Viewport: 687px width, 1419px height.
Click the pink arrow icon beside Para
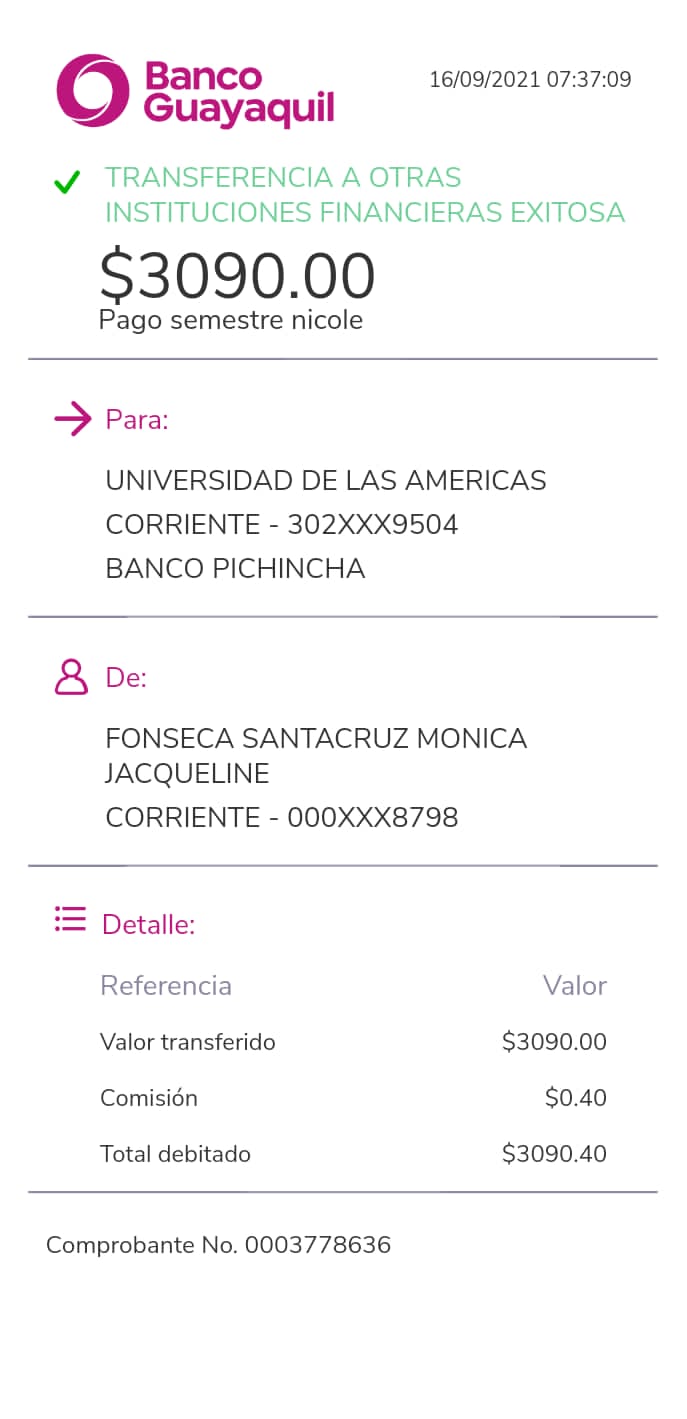click(72, 419)
